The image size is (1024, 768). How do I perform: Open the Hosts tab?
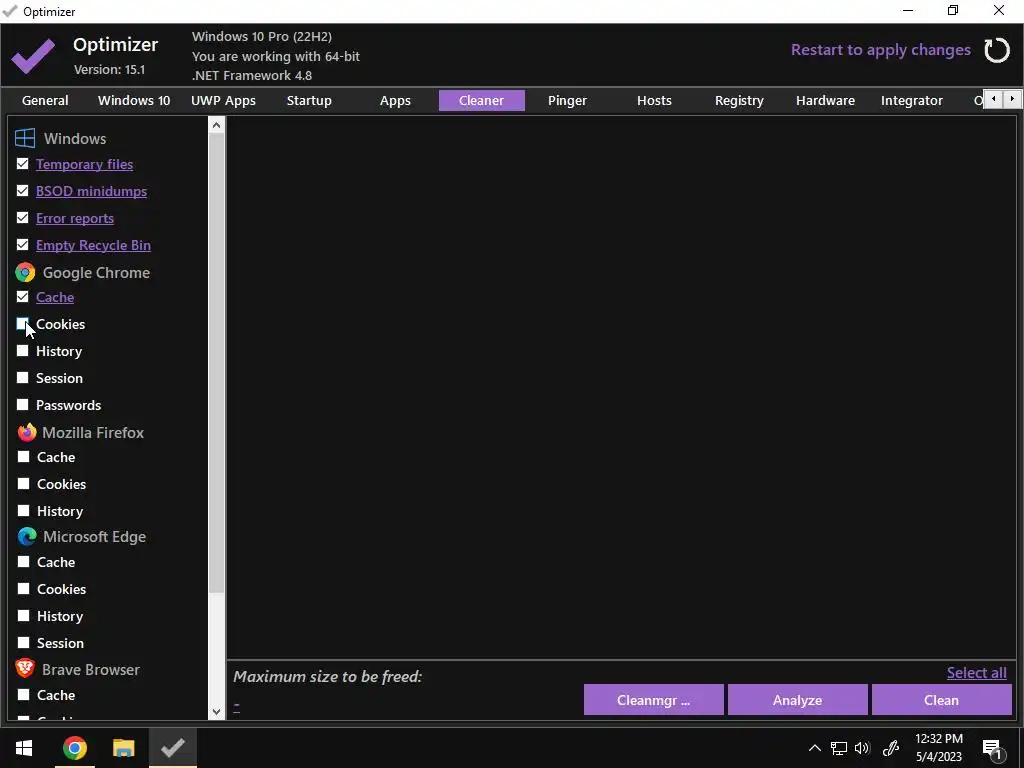[x=654, y=101]
